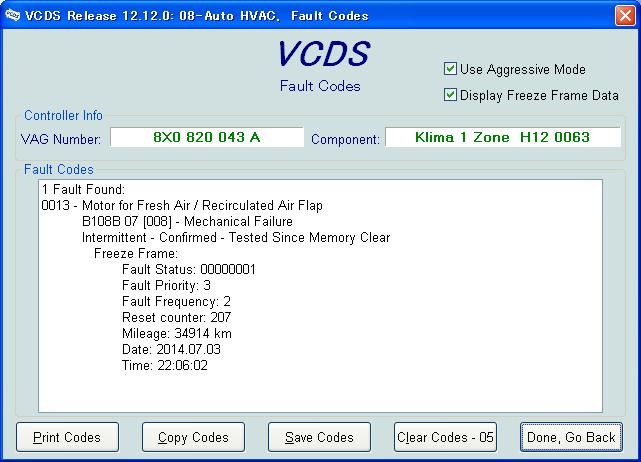Click the Intermittent - Confirmed status line

(236, 237)
